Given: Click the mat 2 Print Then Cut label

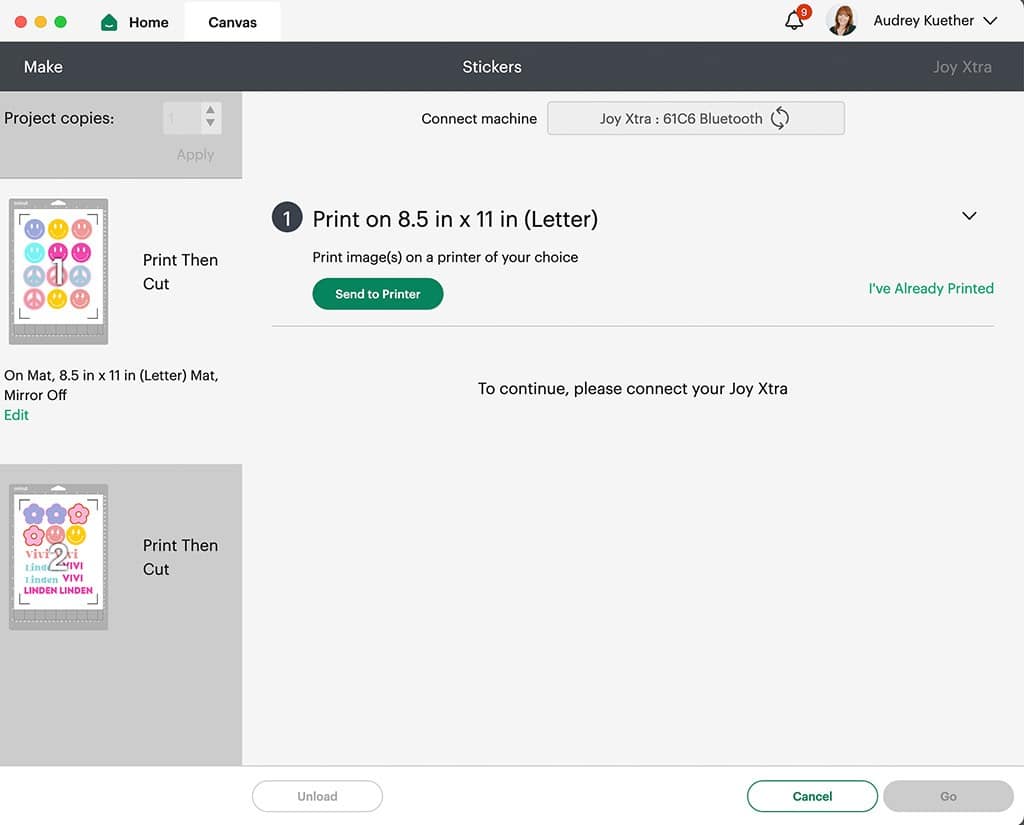Looking at the screenshot, I should 180,557.
